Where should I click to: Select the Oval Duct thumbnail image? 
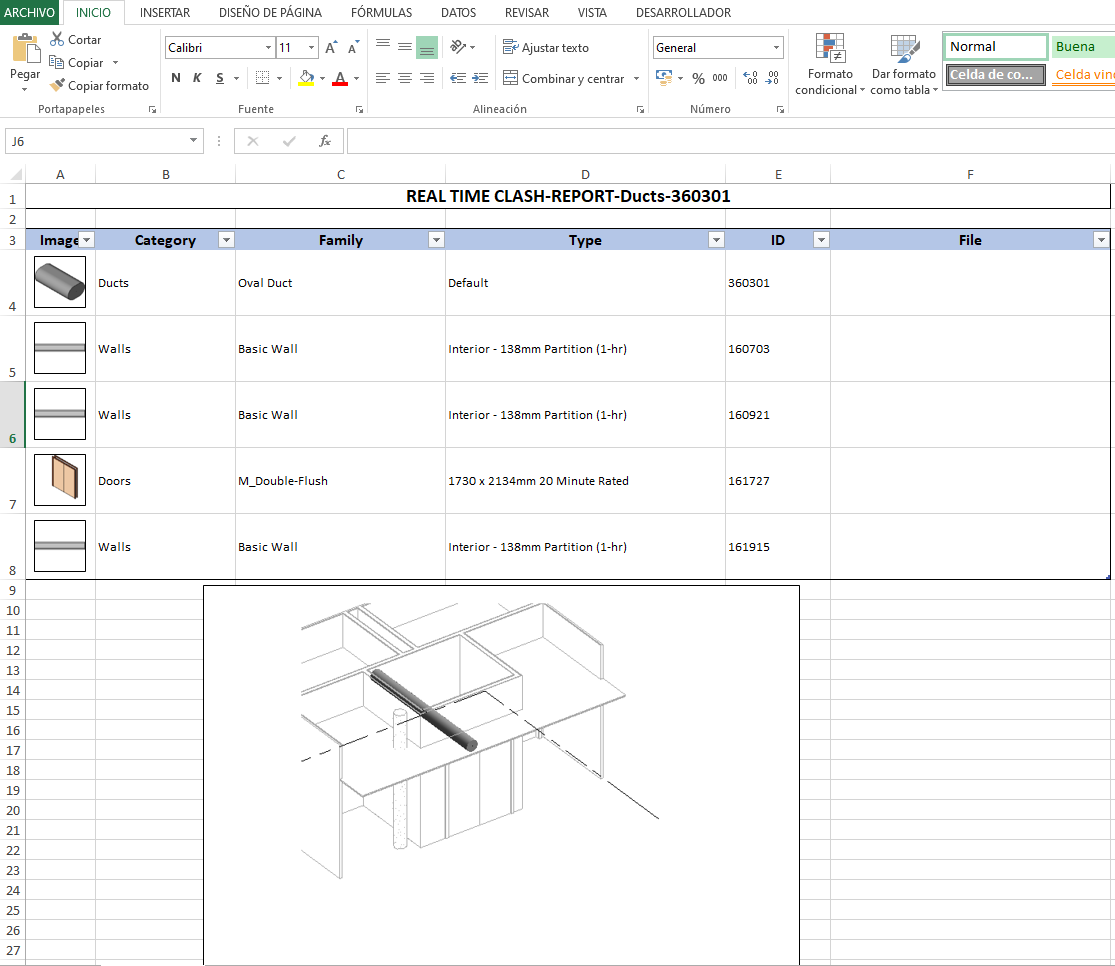tap(60, 282)
